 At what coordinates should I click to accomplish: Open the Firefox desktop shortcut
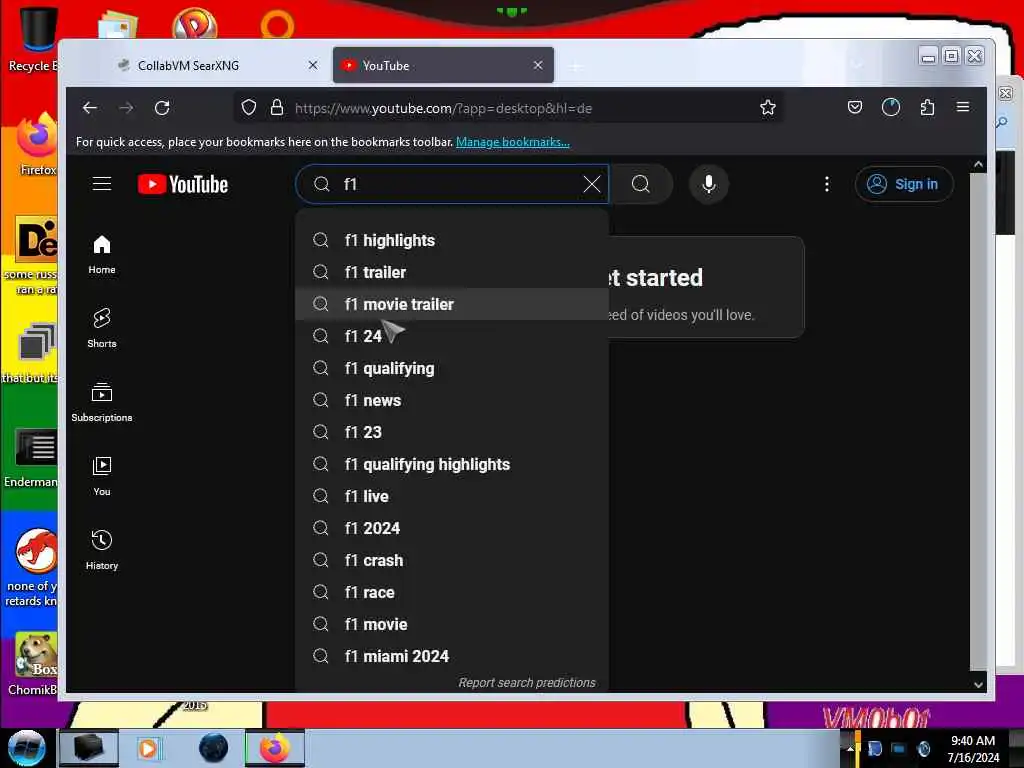click(x=37, y=145)
